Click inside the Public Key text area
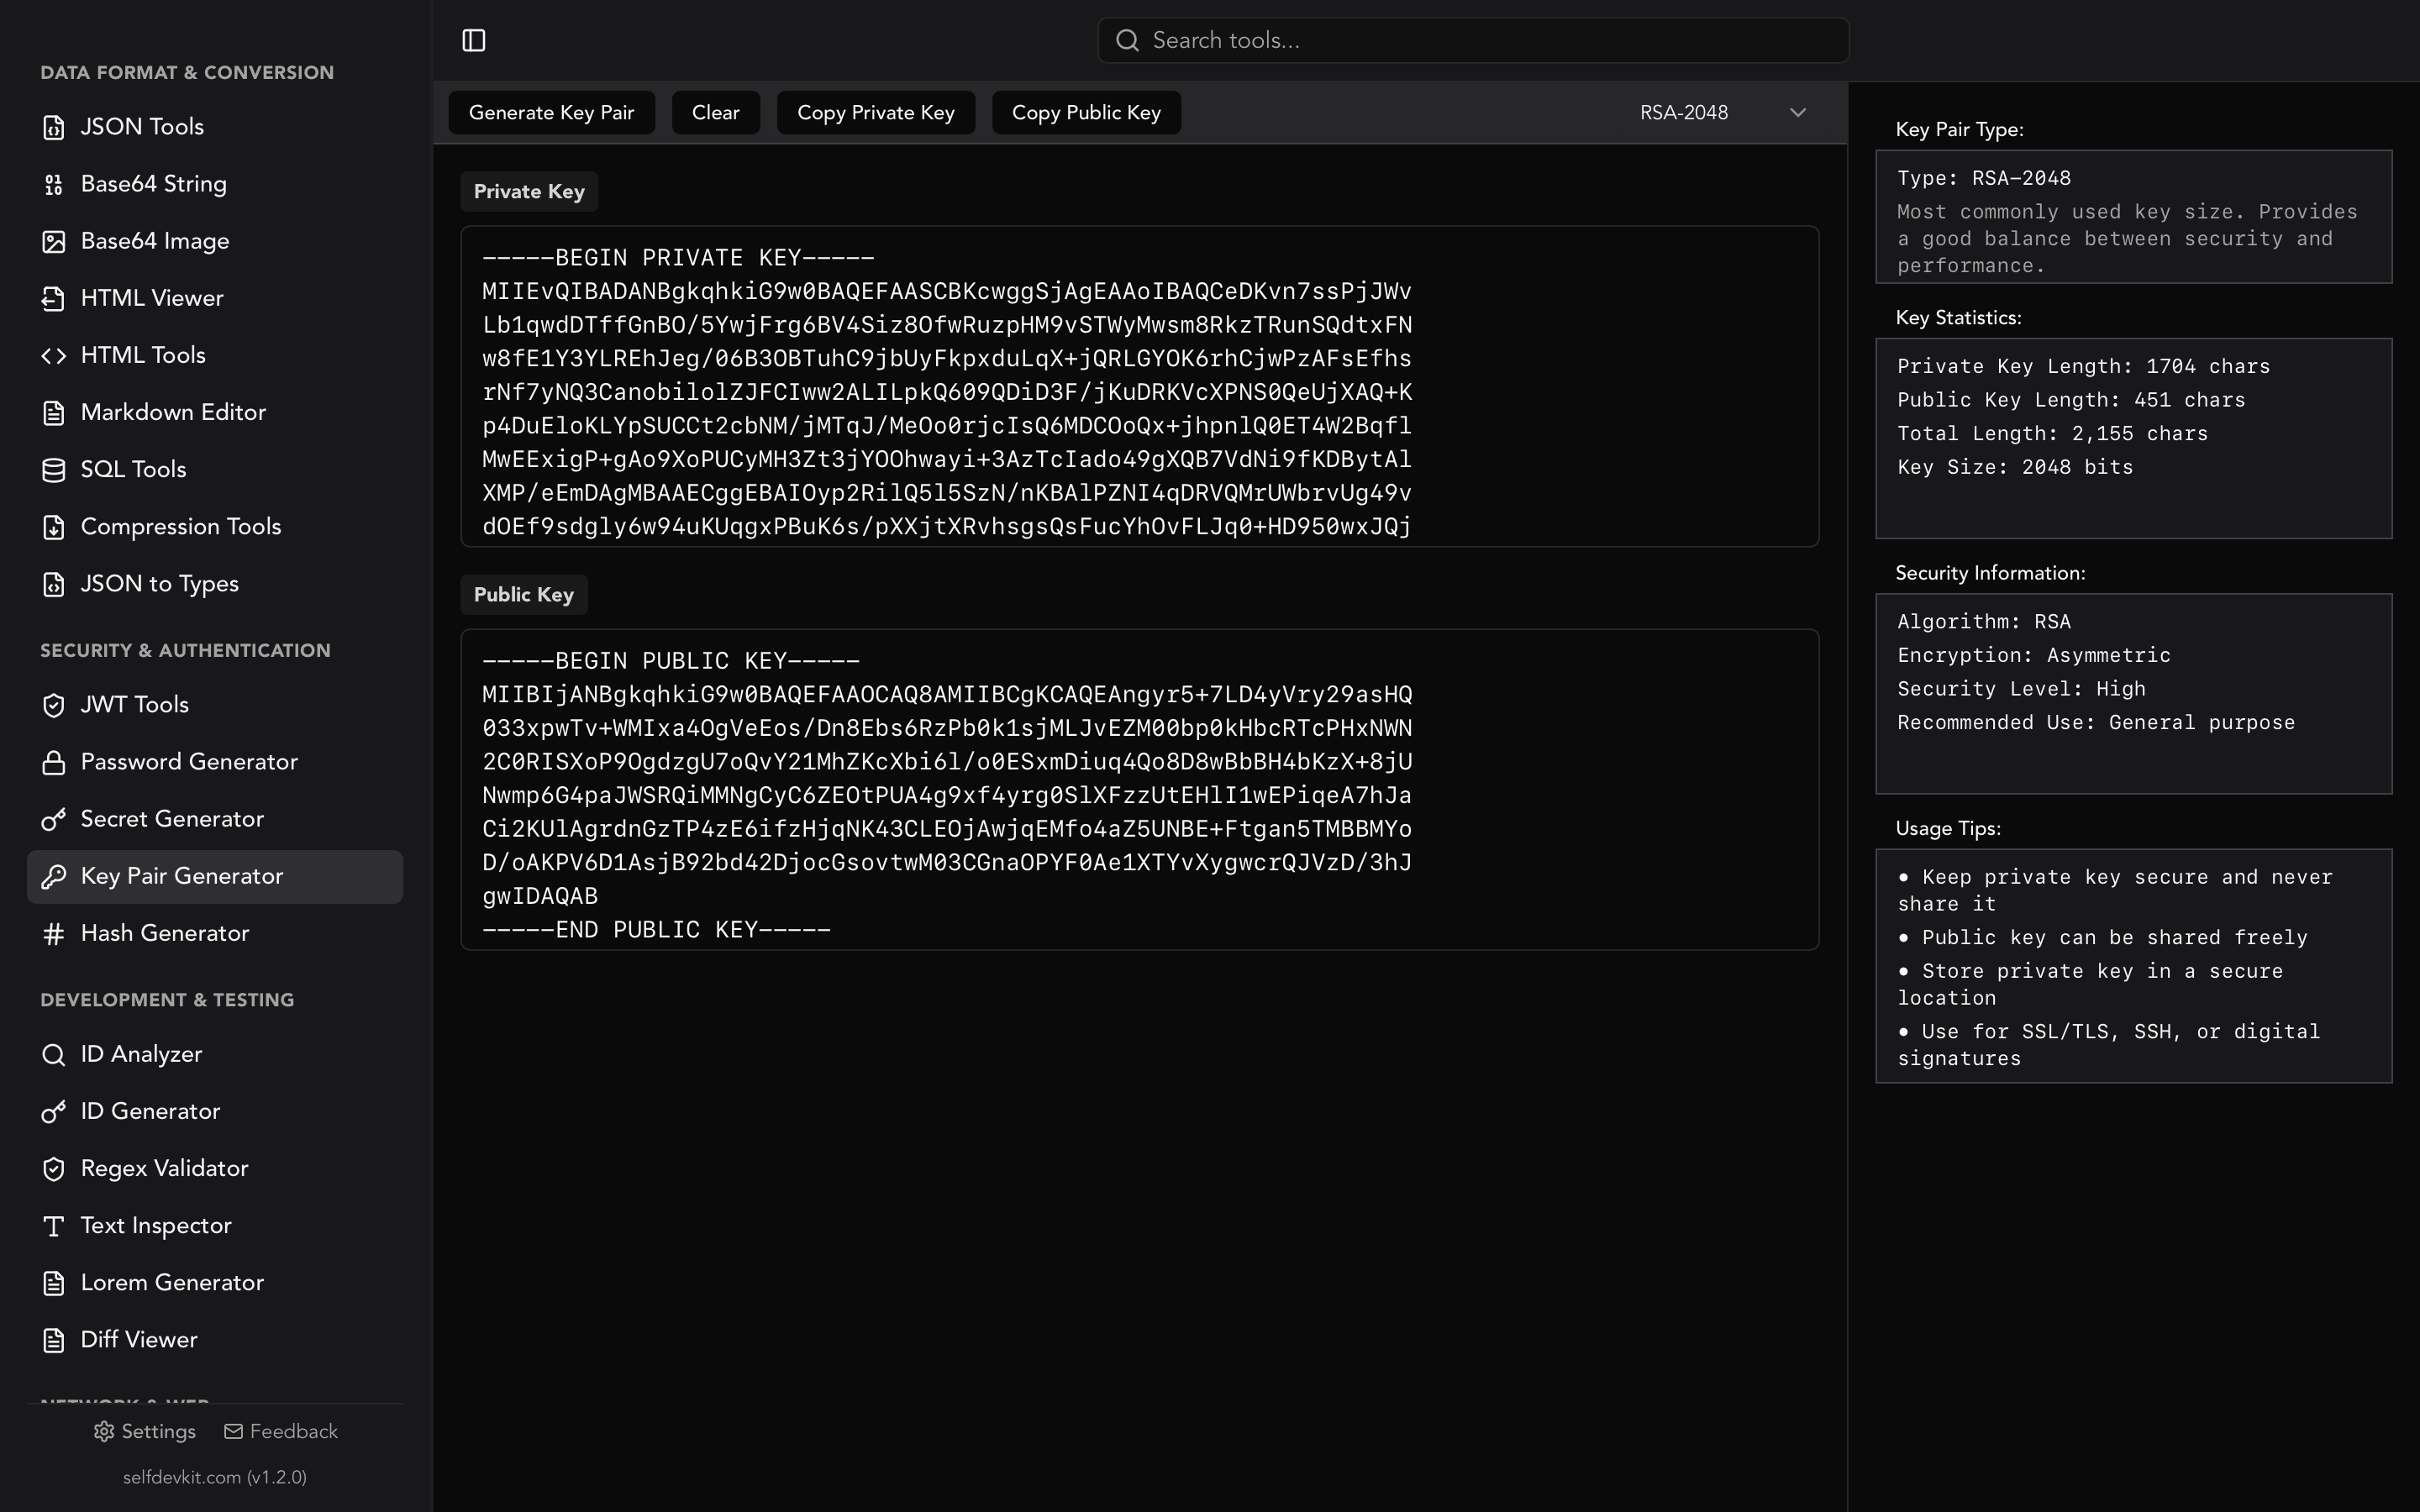The height and width of the screenshot is (1512, 2420). tap(1139, 789)
